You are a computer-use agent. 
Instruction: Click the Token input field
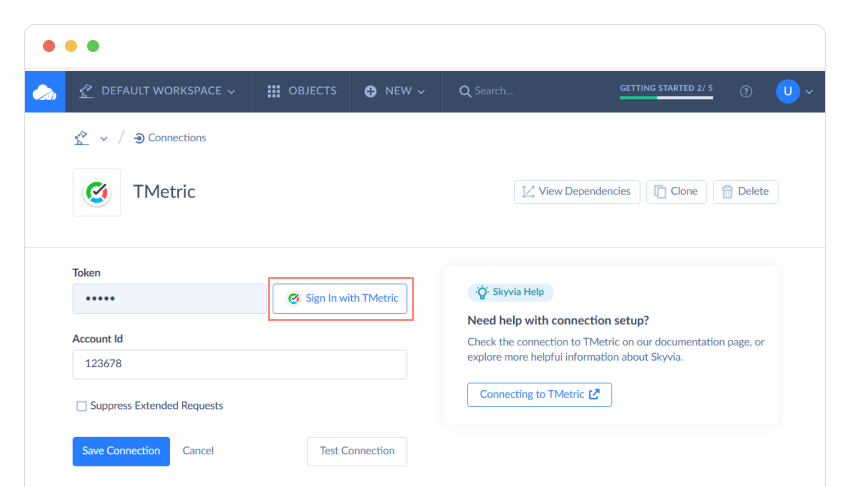point(169,298)
